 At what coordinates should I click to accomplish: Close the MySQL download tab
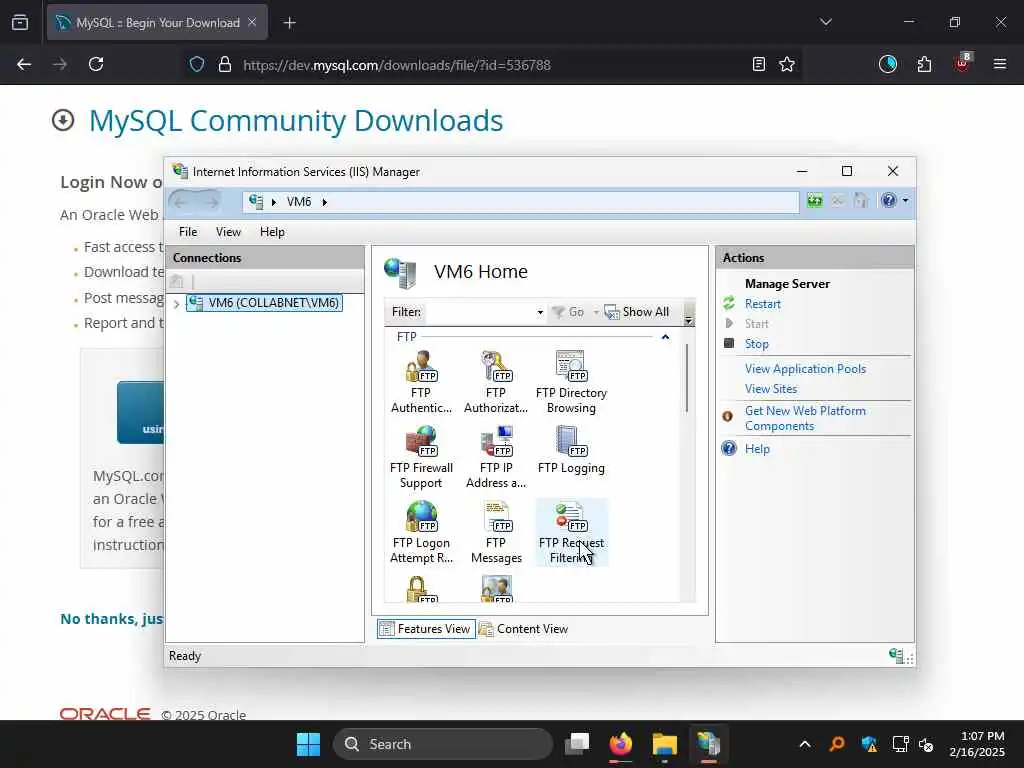252,22
